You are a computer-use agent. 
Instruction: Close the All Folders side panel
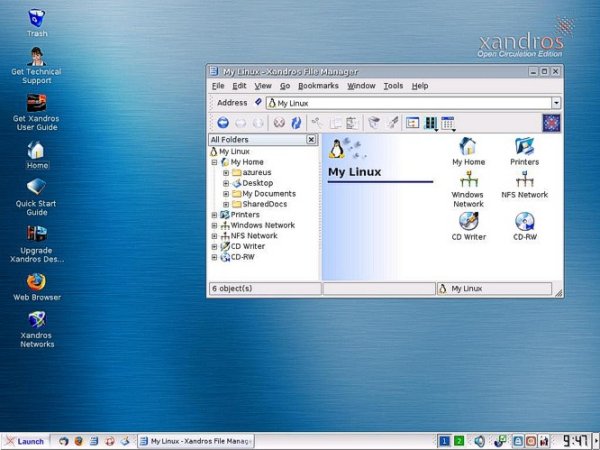coord(311,140)
